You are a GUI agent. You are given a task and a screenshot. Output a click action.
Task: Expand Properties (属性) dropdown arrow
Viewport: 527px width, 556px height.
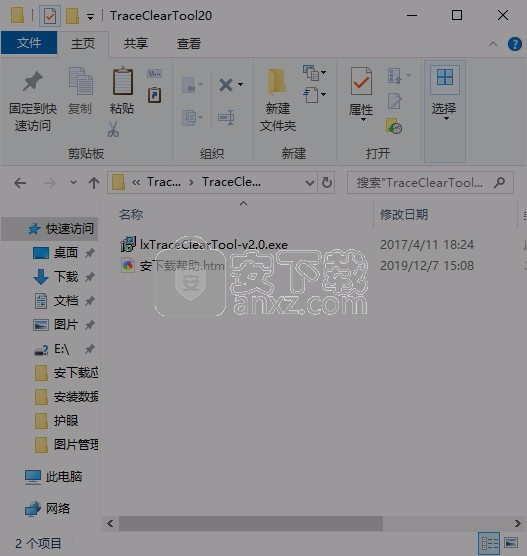(x=363, y=120)
